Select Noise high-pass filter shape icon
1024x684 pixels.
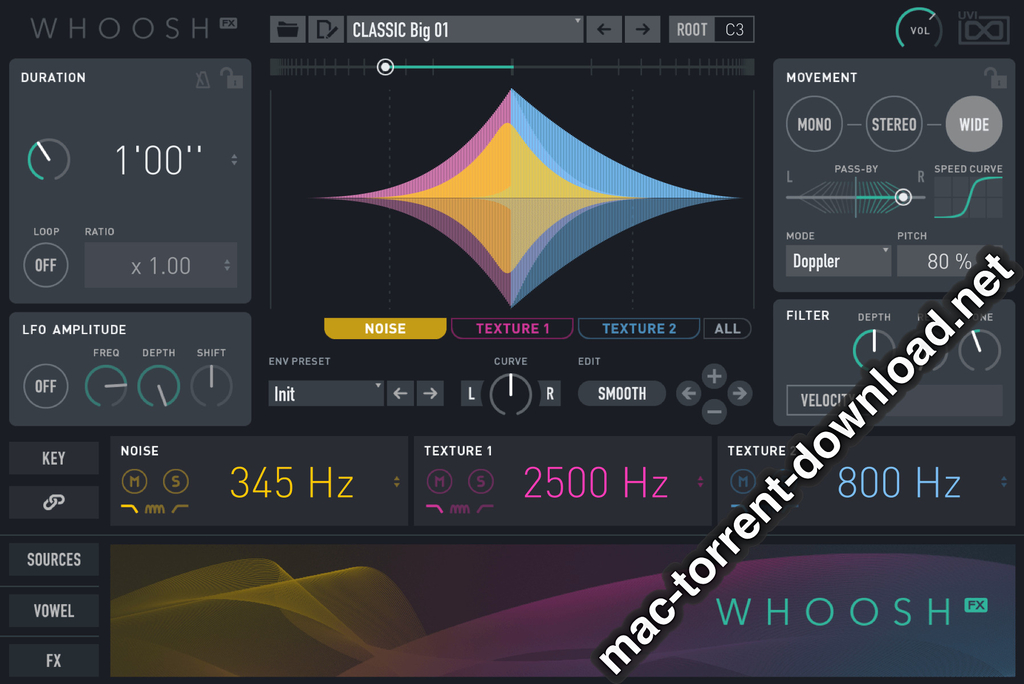[x=180, y=508]
